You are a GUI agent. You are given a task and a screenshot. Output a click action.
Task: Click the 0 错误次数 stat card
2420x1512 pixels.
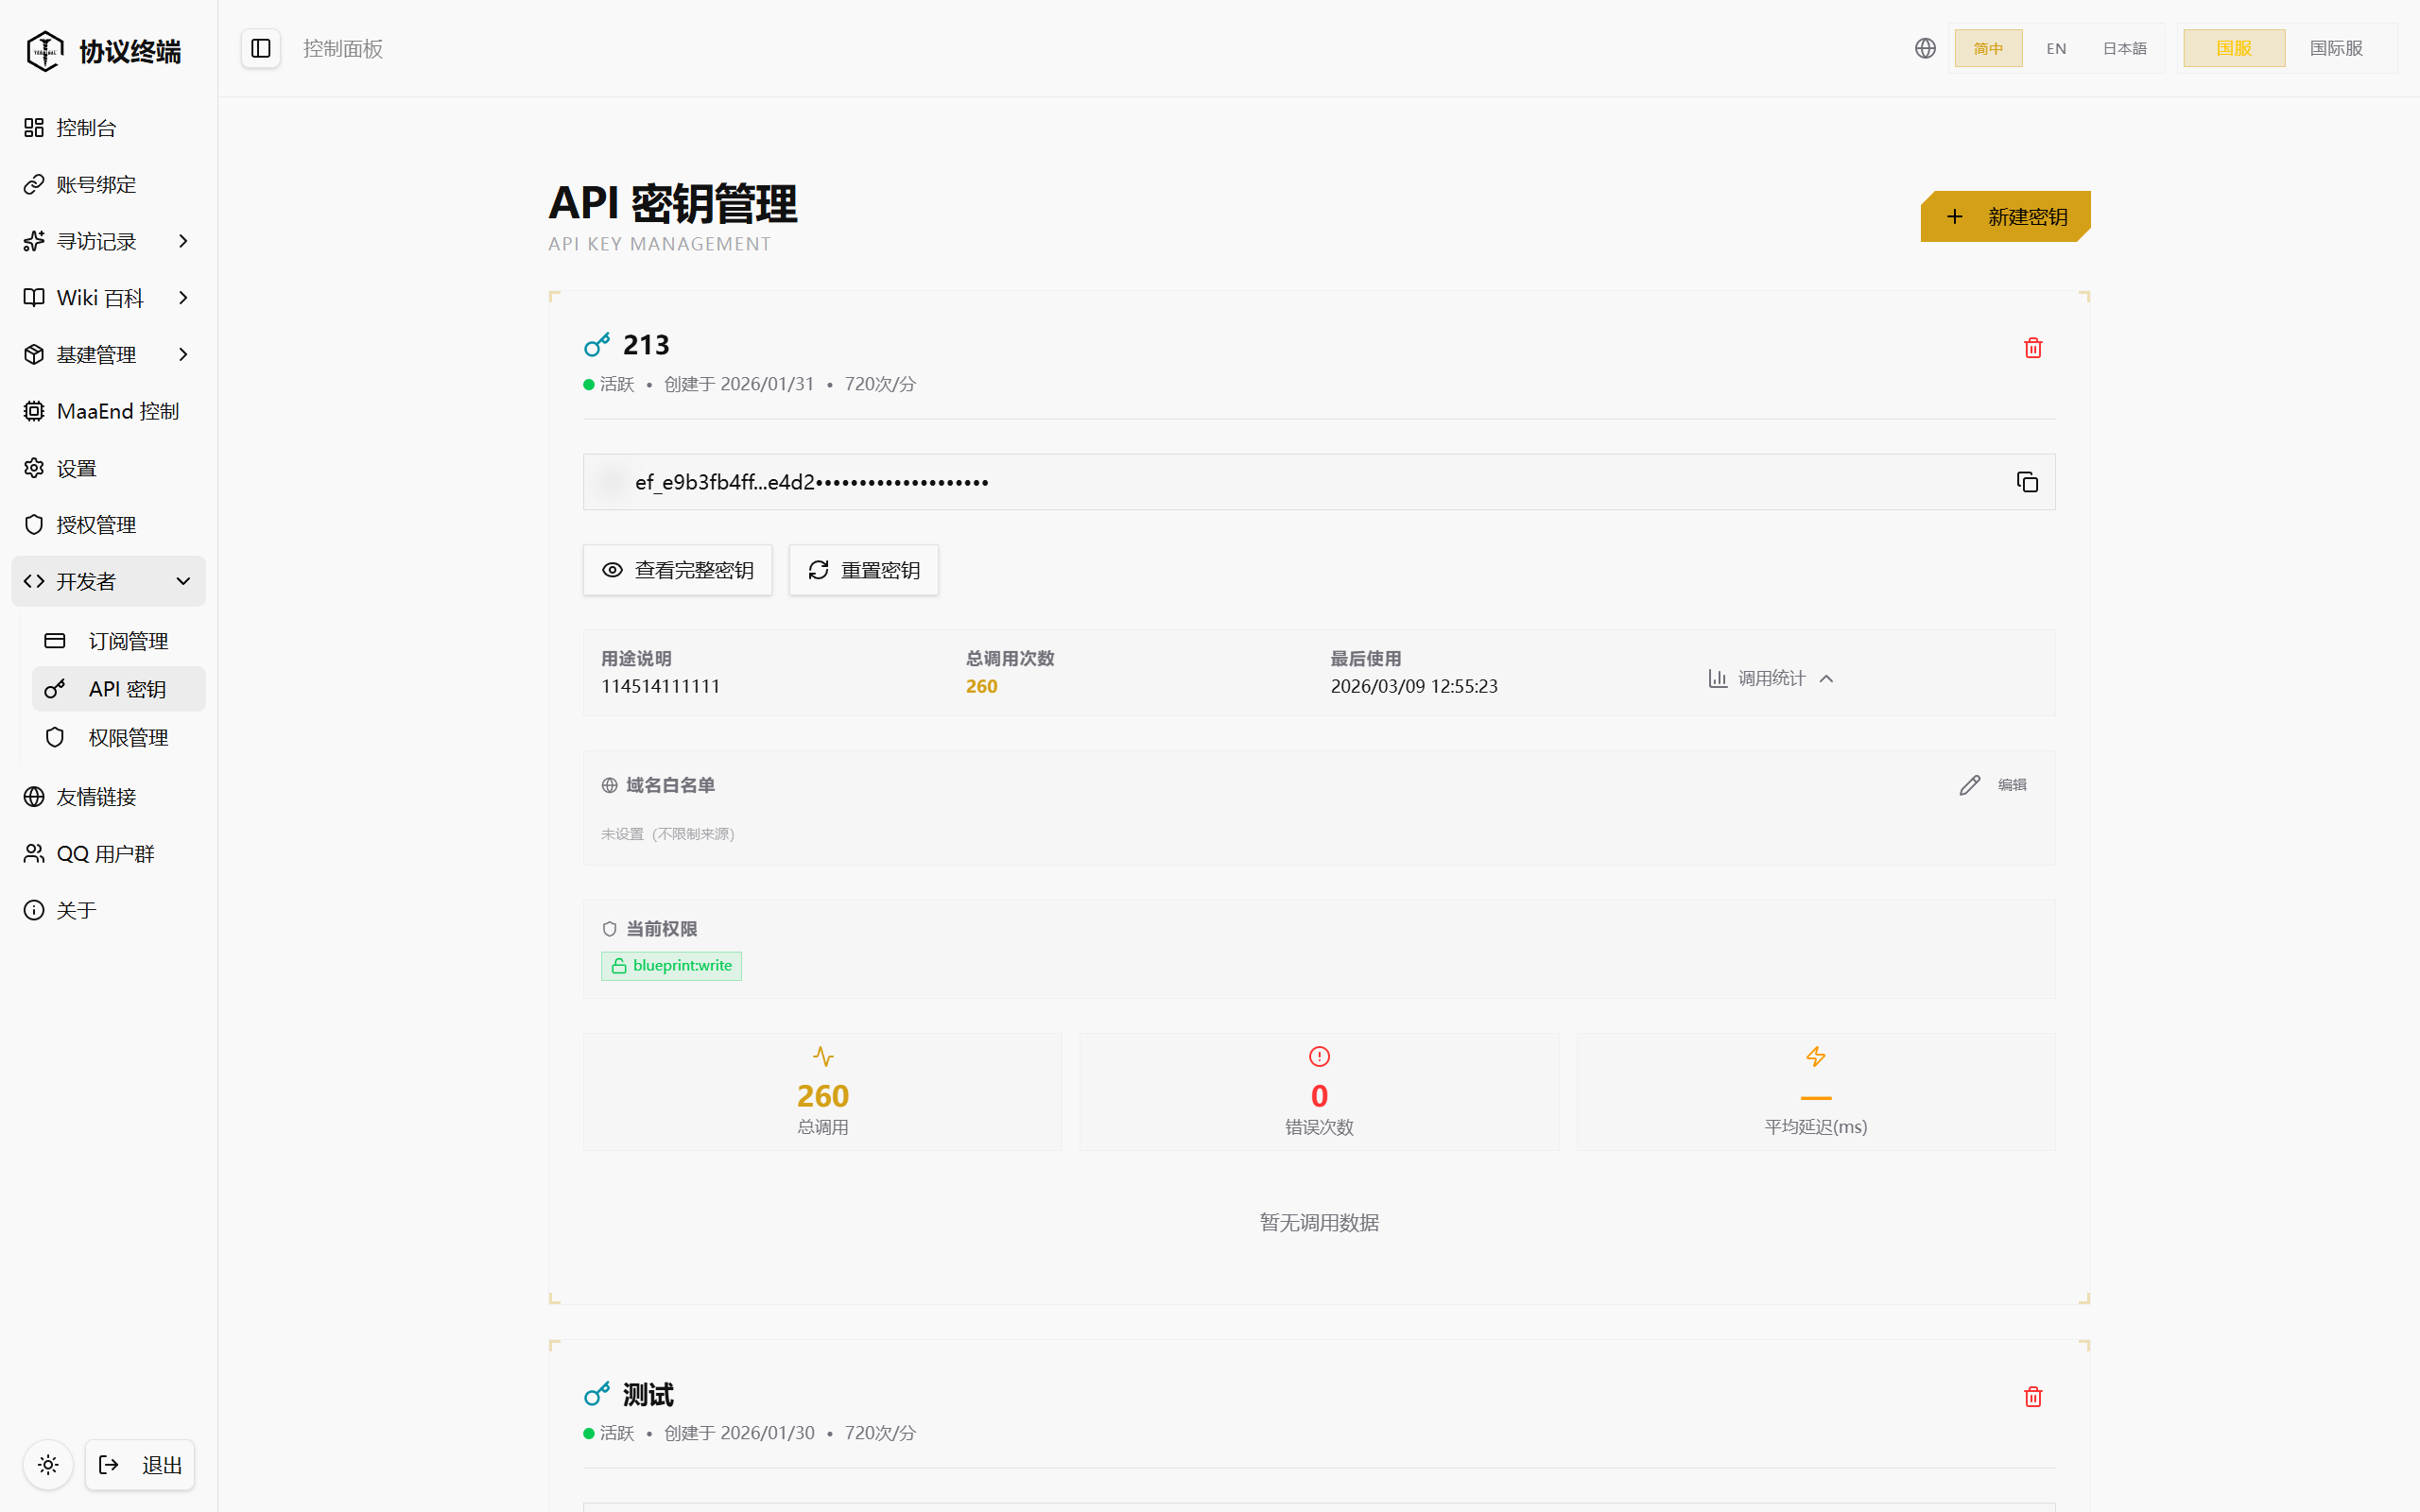pos(1319,1092)
